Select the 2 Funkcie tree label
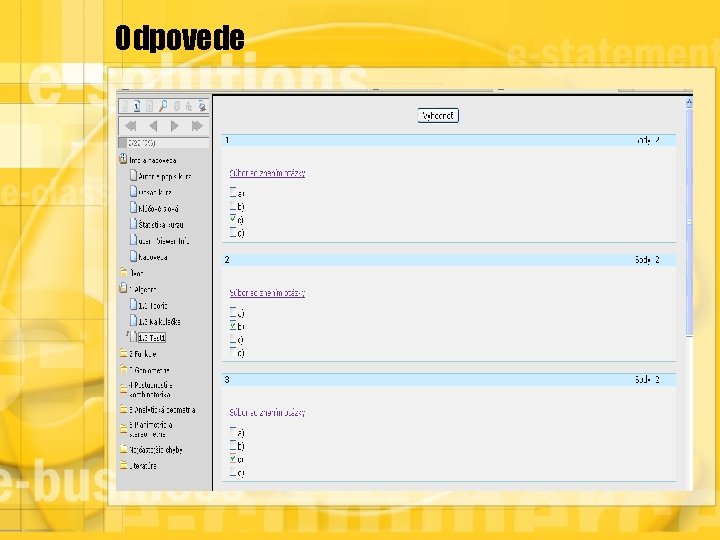Image resolution: width=720 pixels, height=540 pixels. point(143,354)
